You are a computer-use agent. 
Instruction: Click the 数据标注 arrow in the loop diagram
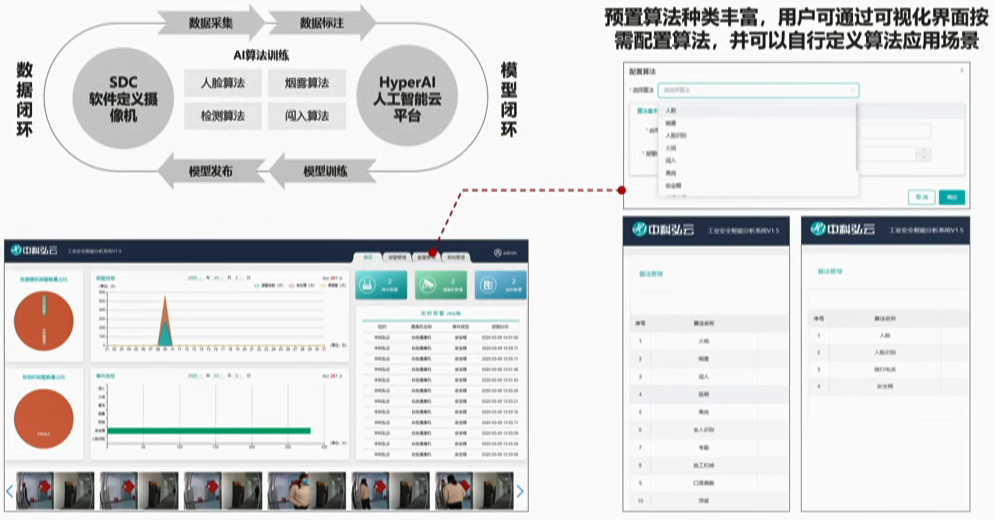click(322, 23)
